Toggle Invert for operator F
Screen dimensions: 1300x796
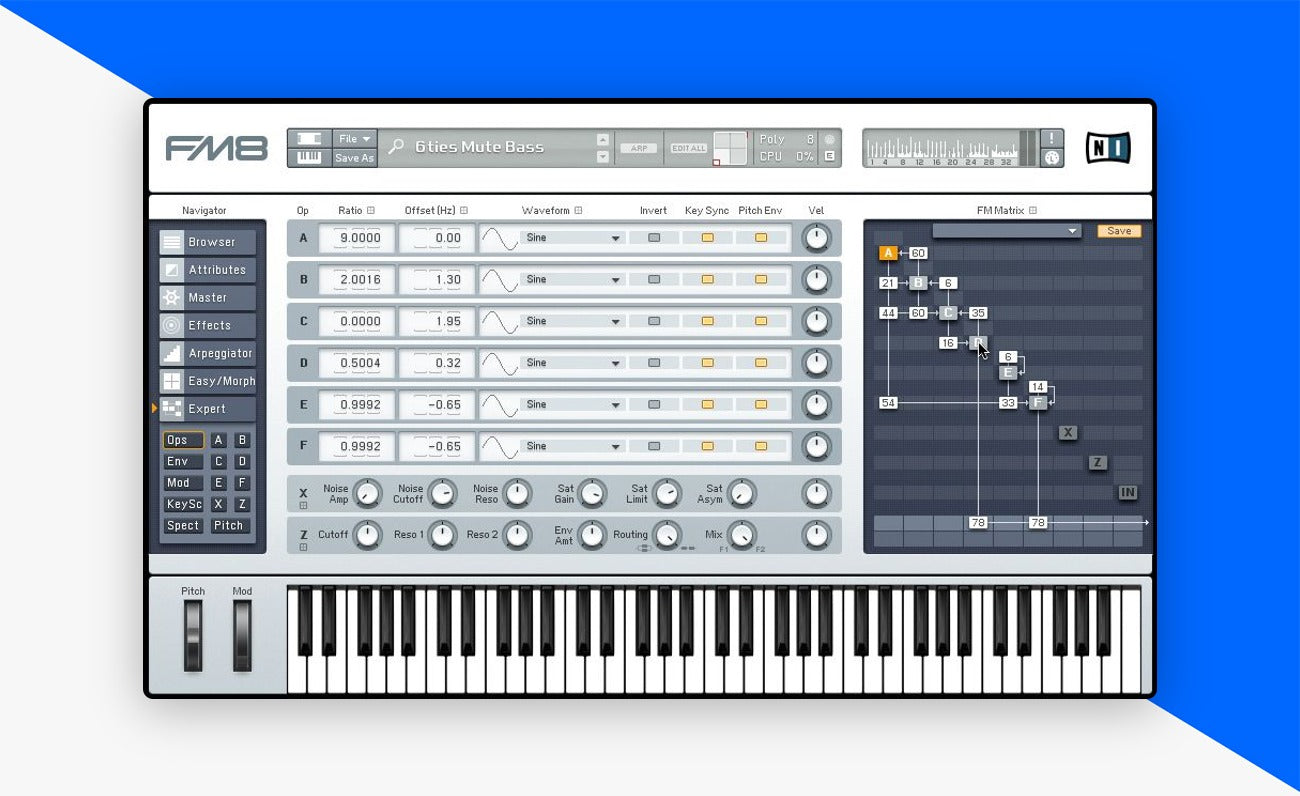tap(654, 446)
